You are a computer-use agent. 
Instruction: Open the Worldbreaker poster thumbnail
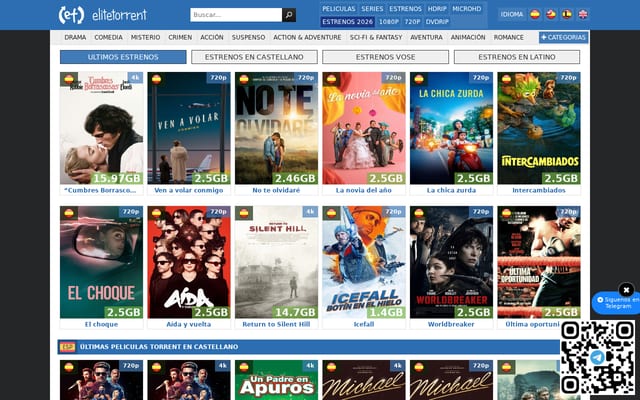[451, 262]
